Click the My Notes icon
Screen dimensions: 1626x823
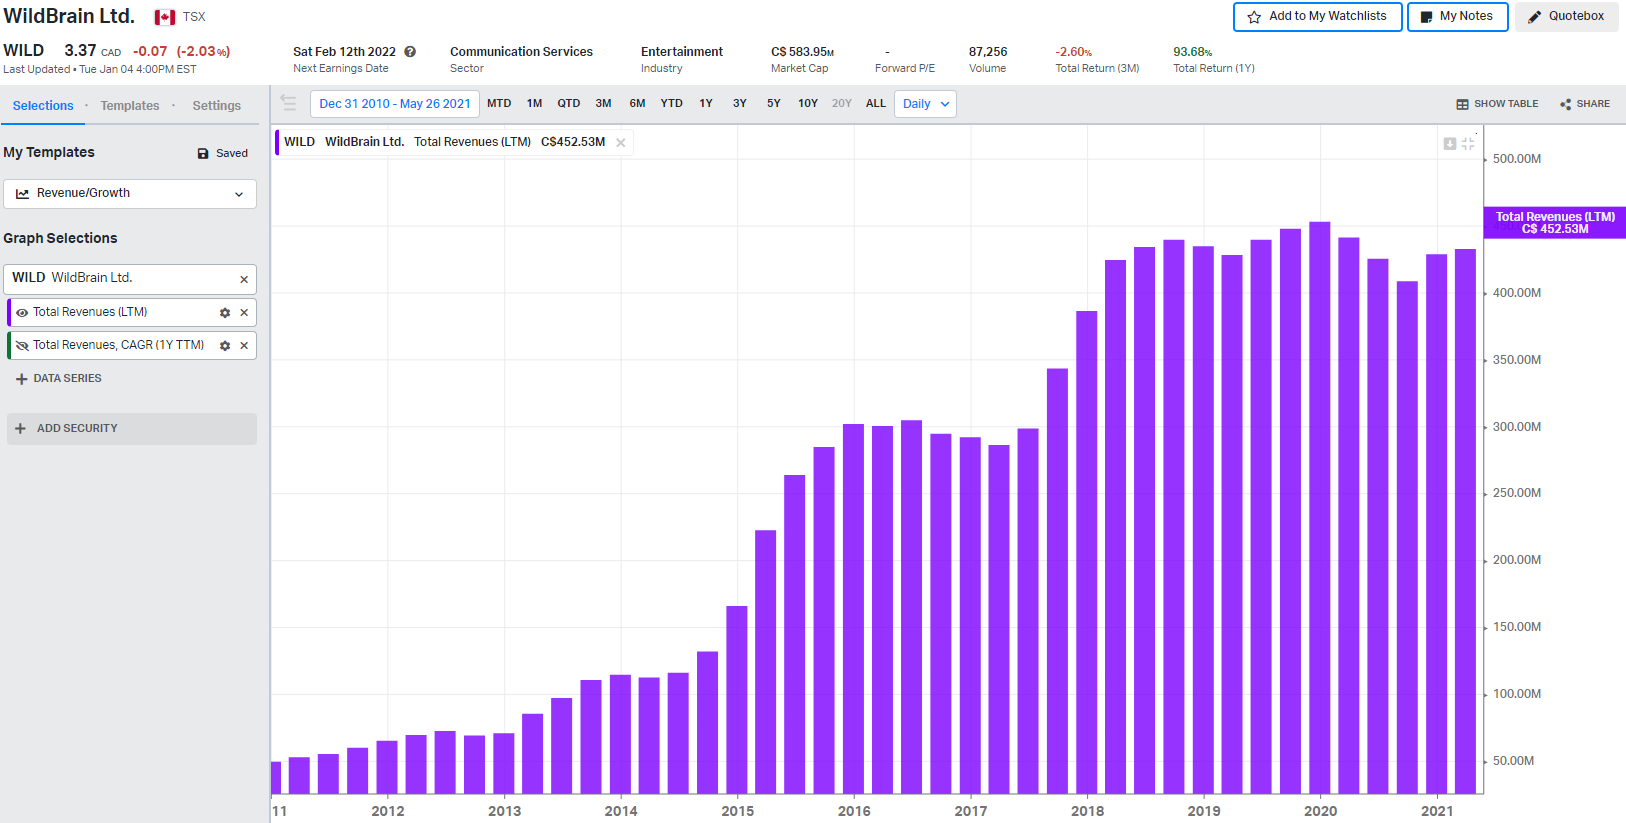pos(1426,17)
